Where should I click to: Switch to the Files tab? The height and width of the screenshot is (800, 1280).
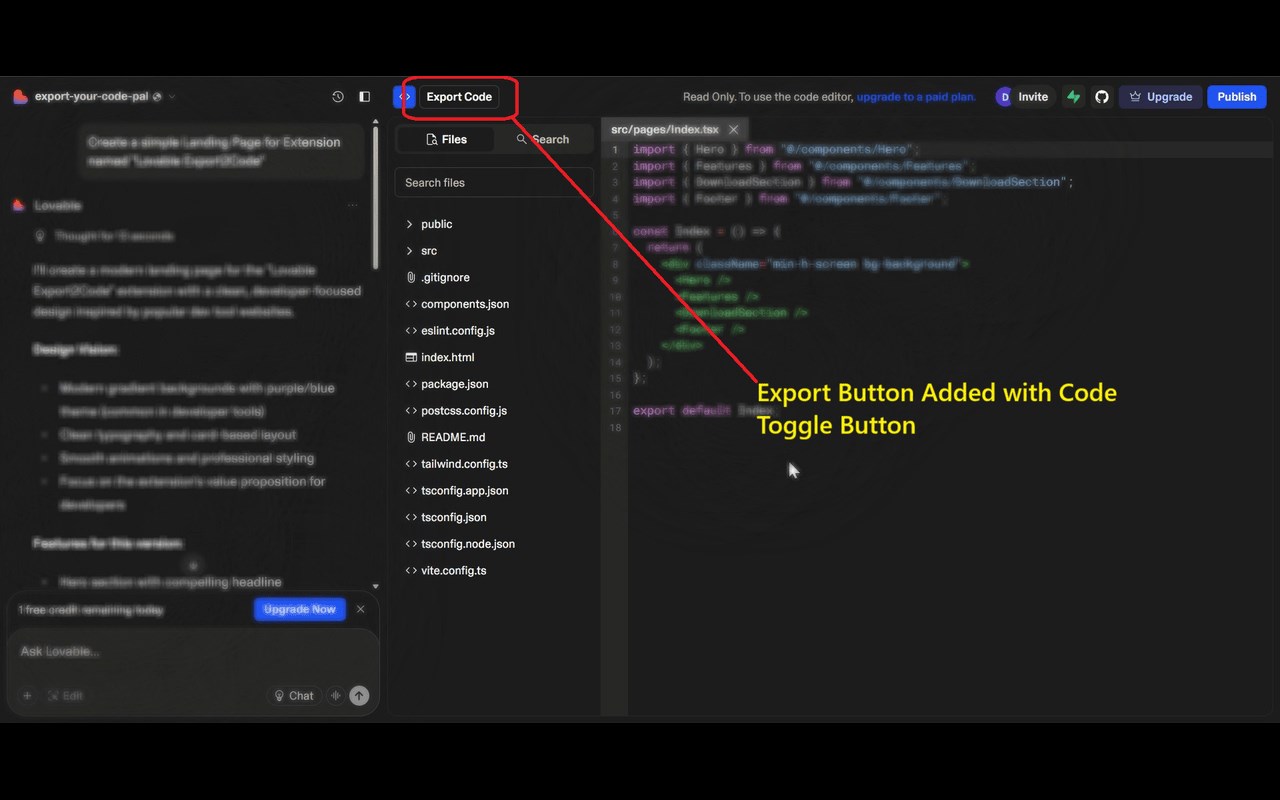tap(446, 139)
